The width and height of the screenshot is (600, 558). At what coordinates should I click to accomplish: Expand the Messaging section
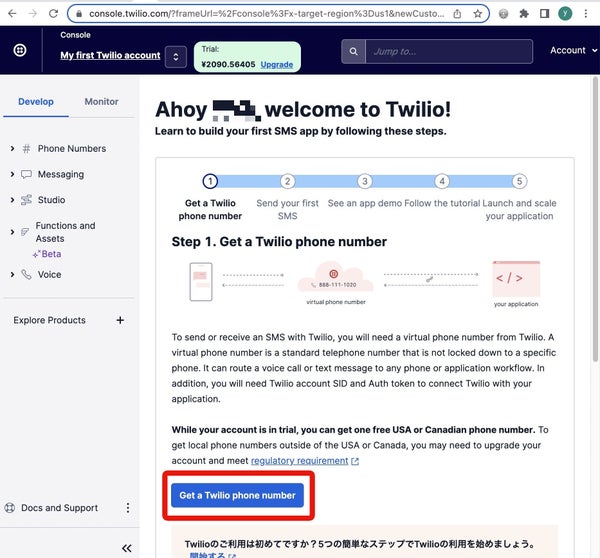(12, 175)
